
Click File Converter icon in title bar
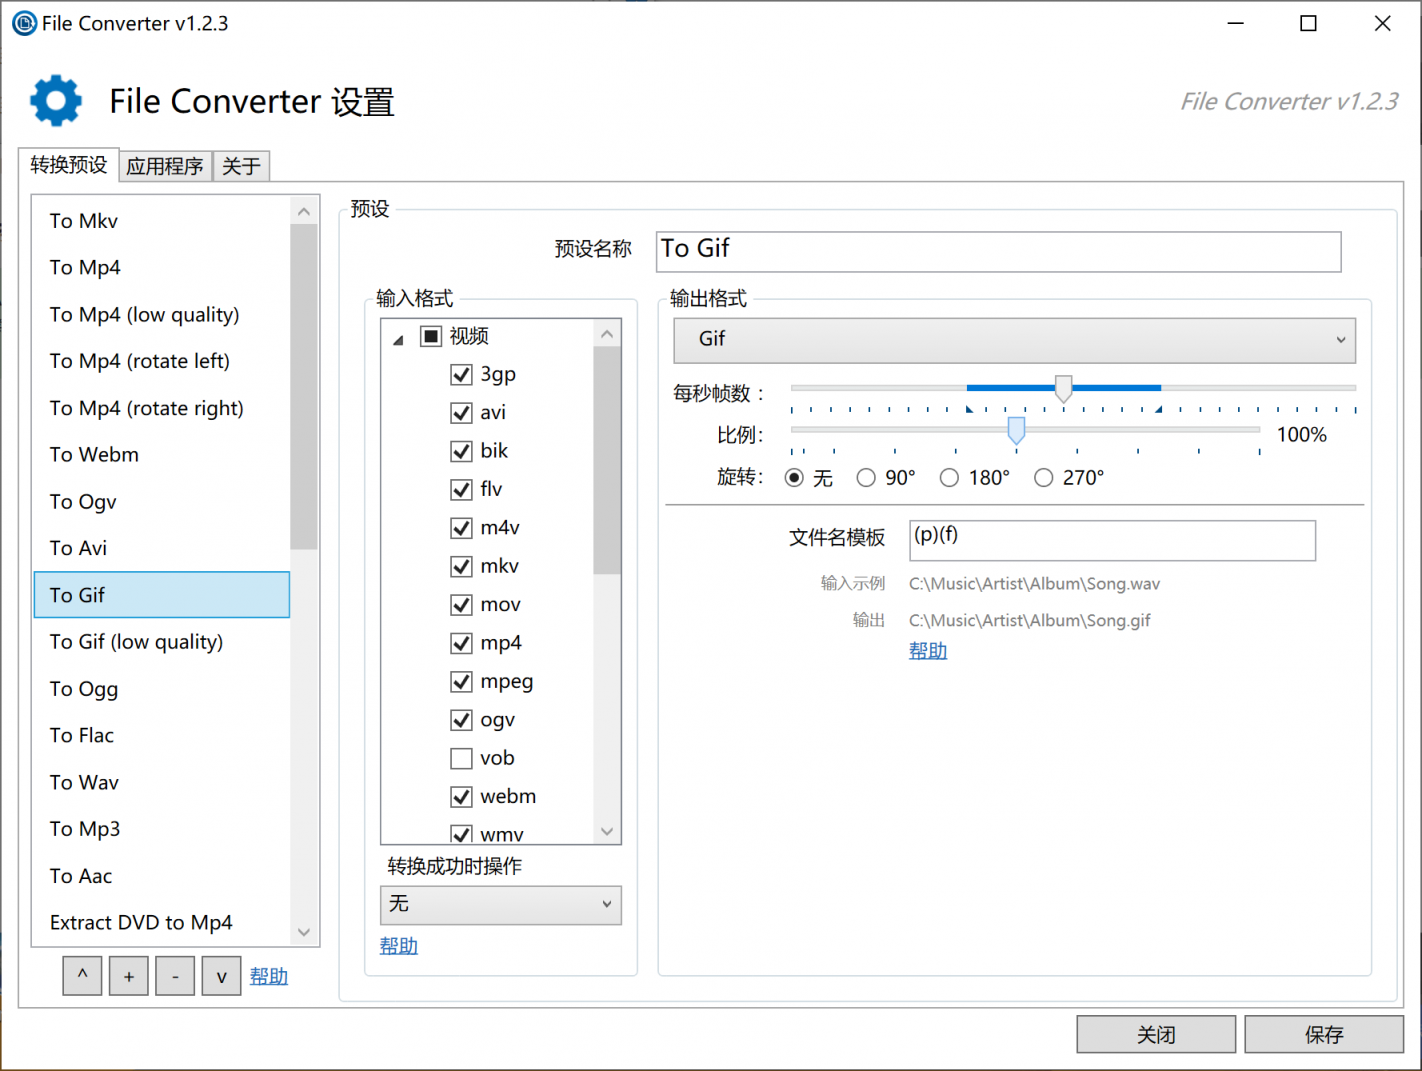point(24,23)
